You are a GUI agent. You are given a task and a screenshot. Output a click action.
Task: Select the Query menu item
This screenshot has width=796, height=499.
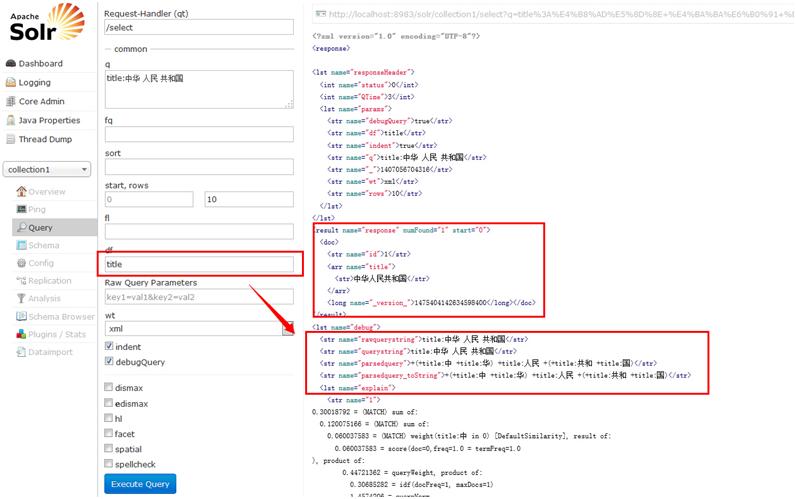[x=54, y=227]
